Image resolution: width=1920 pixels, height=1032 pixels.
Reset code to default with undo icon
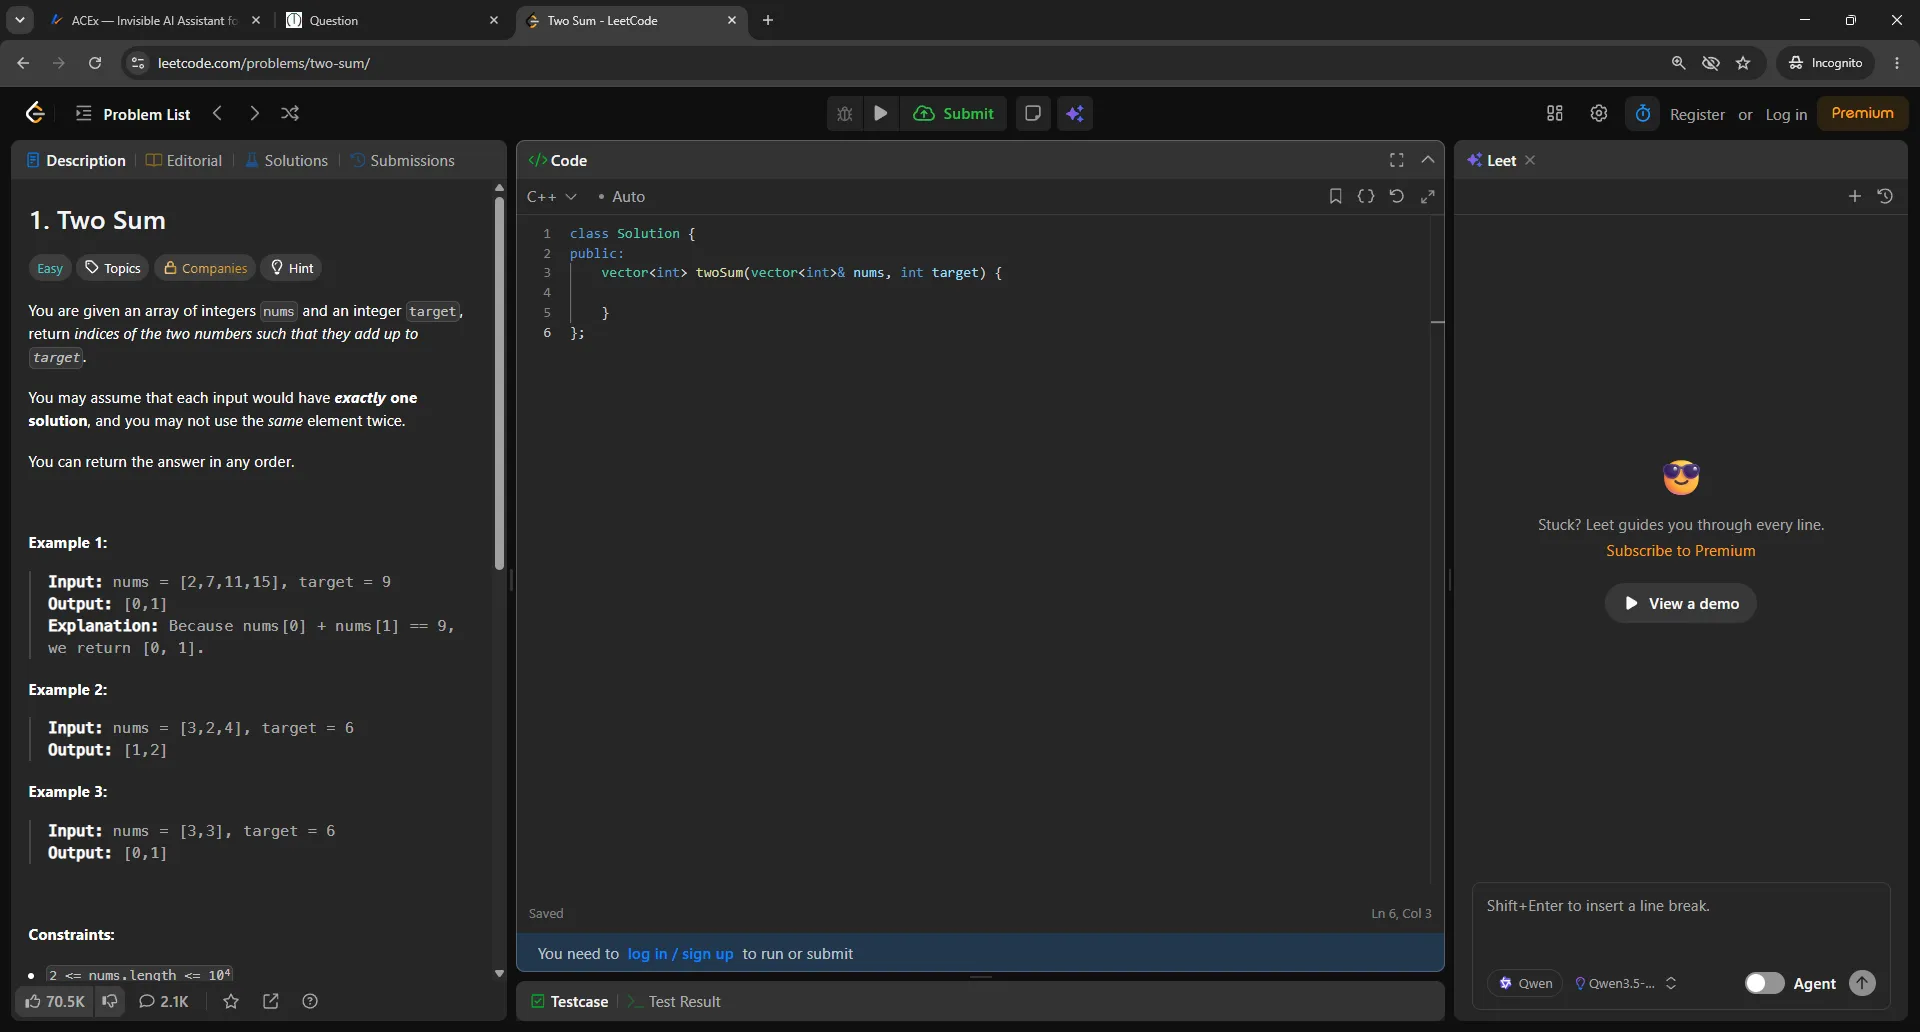(x=1397, y=197)
